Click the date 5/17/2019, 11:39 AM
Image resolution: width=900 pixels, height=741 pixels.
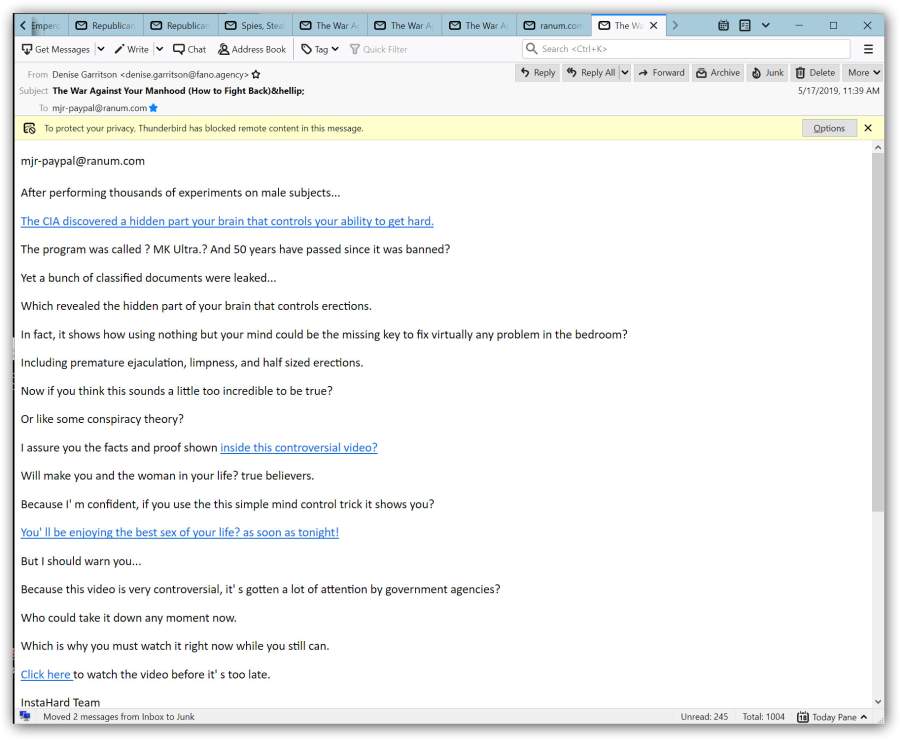(x=839, y=91)
